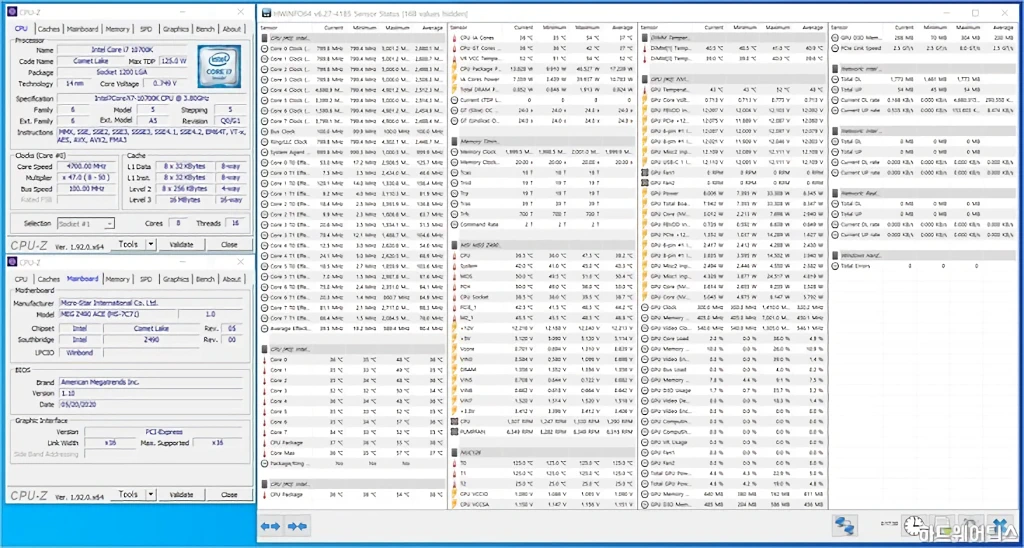1024x548 pixels.
Task: Reset the HWiNFO elapsed time clock icon
Action: click(x=916, y=524)
